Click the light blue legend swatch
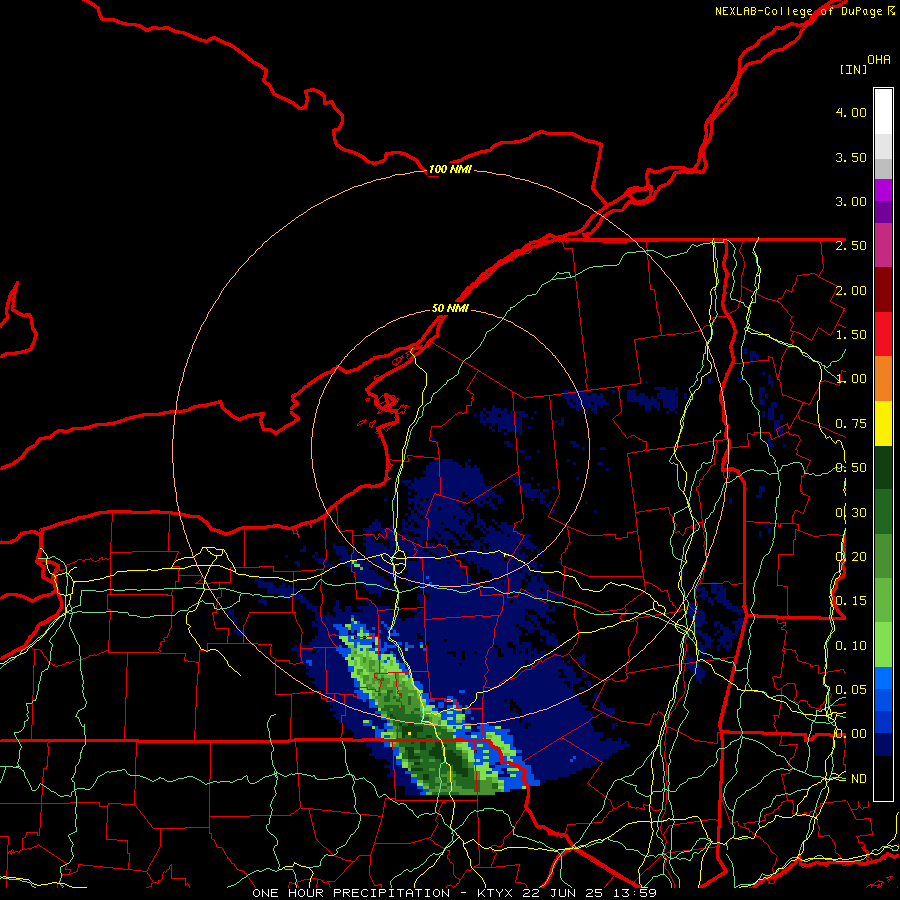 [x=883, y=678]
